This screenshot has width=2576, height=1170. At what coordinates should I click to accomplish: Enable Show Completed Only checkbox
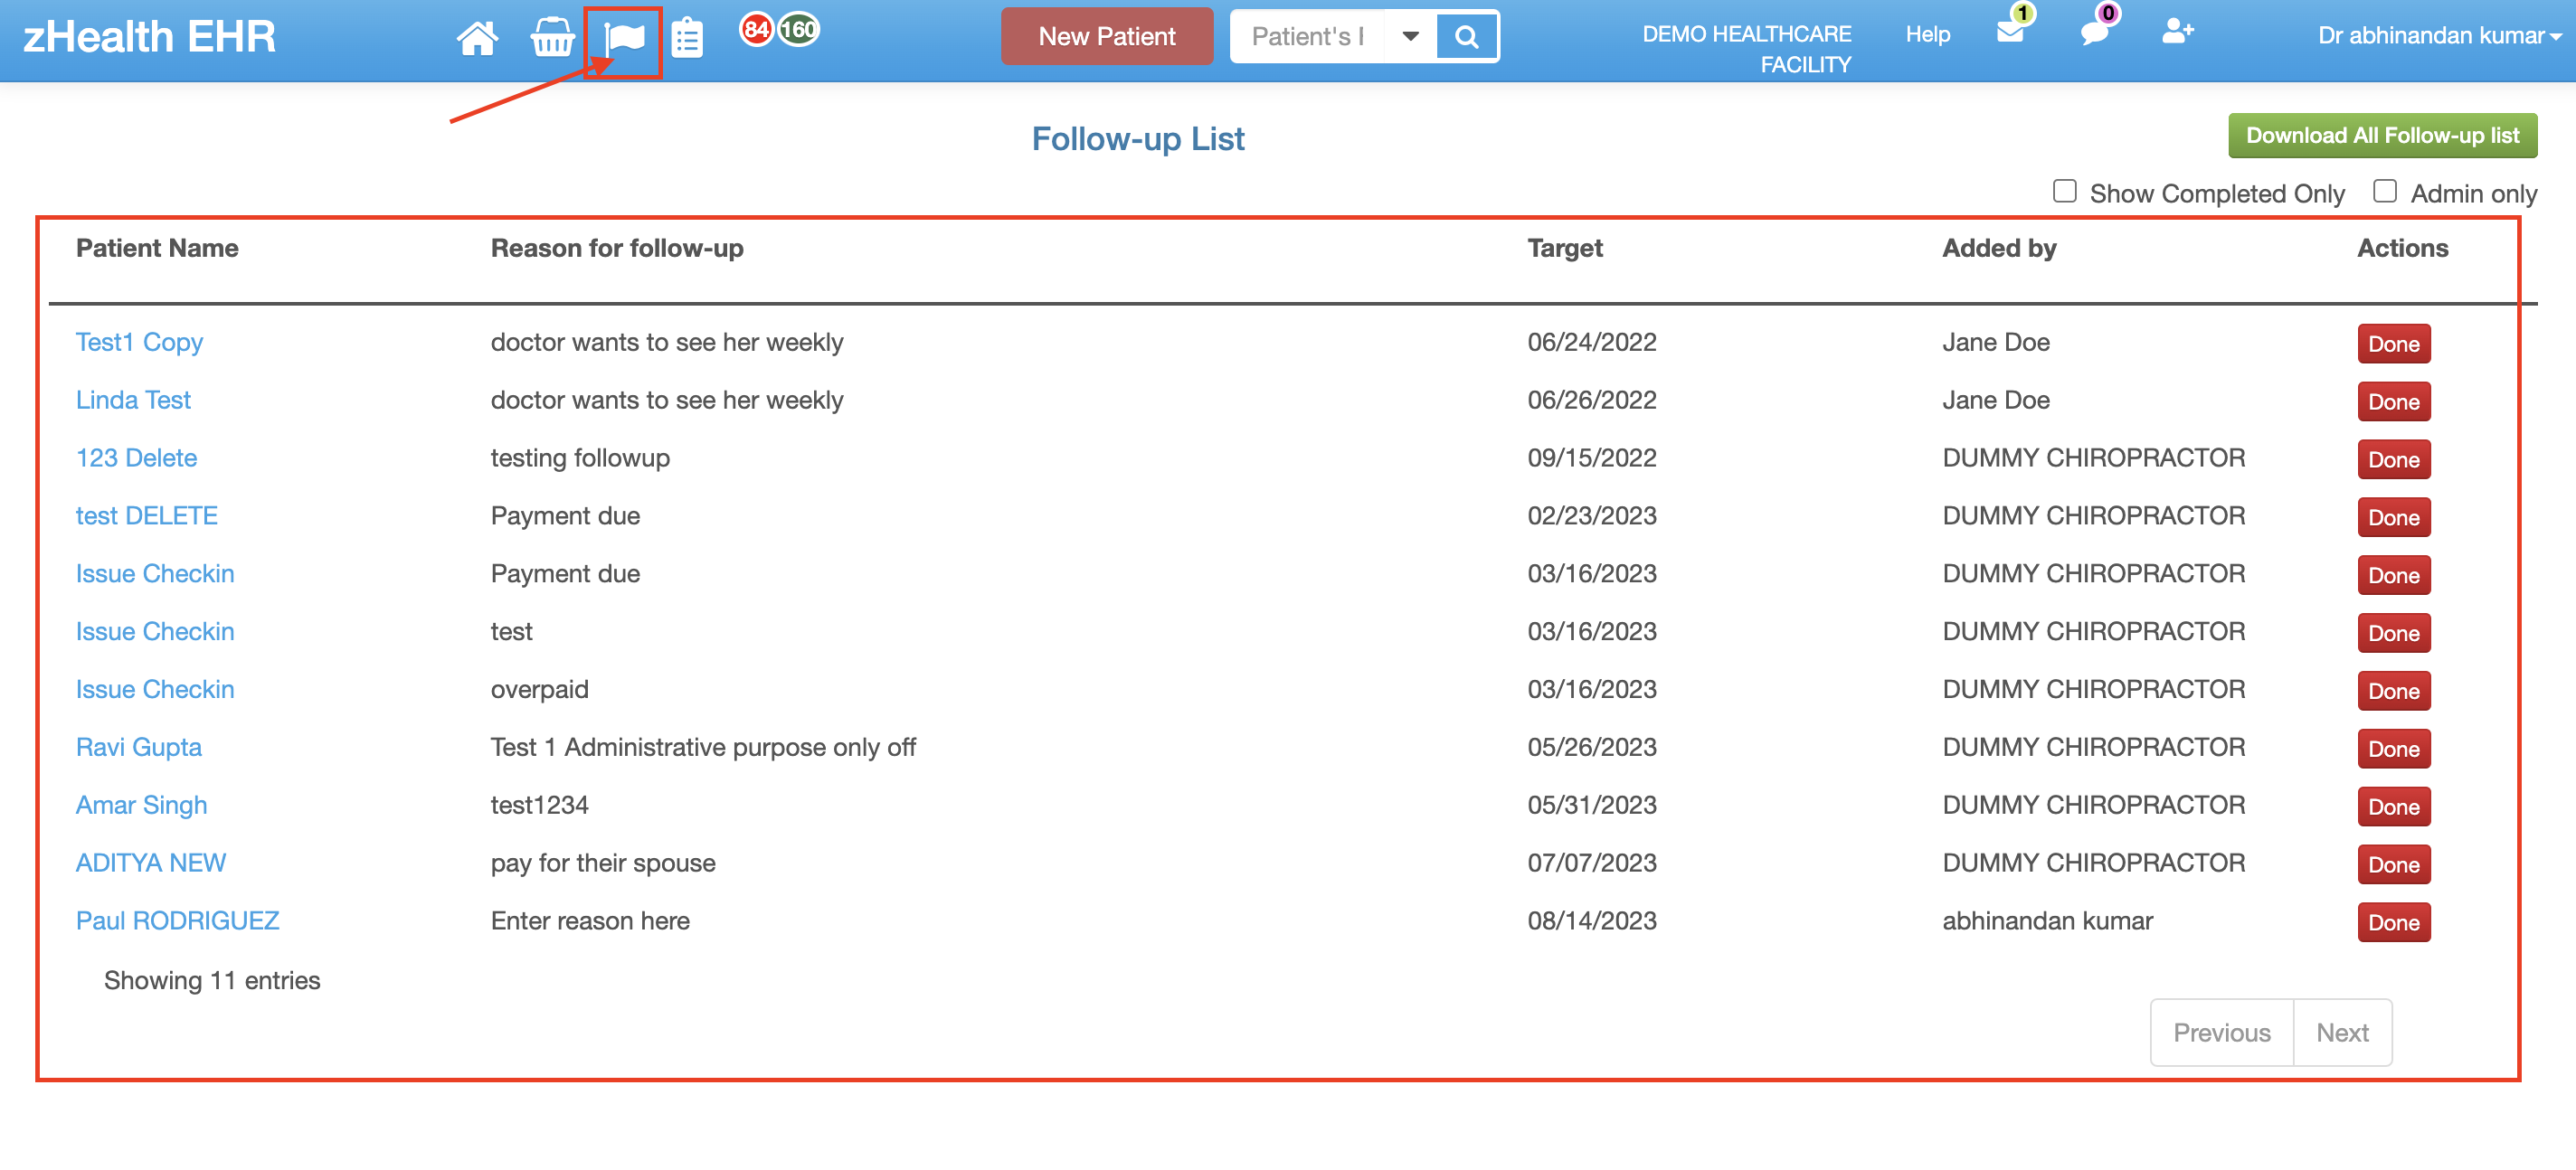coord(2064,191)
